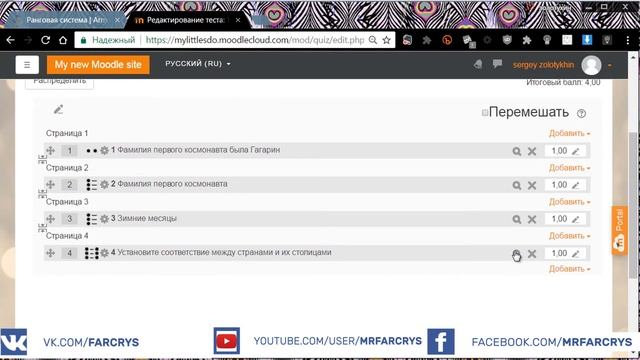Viewport: 640px width, 360px height.
Task: Go to browser home page
Action: 63,40
